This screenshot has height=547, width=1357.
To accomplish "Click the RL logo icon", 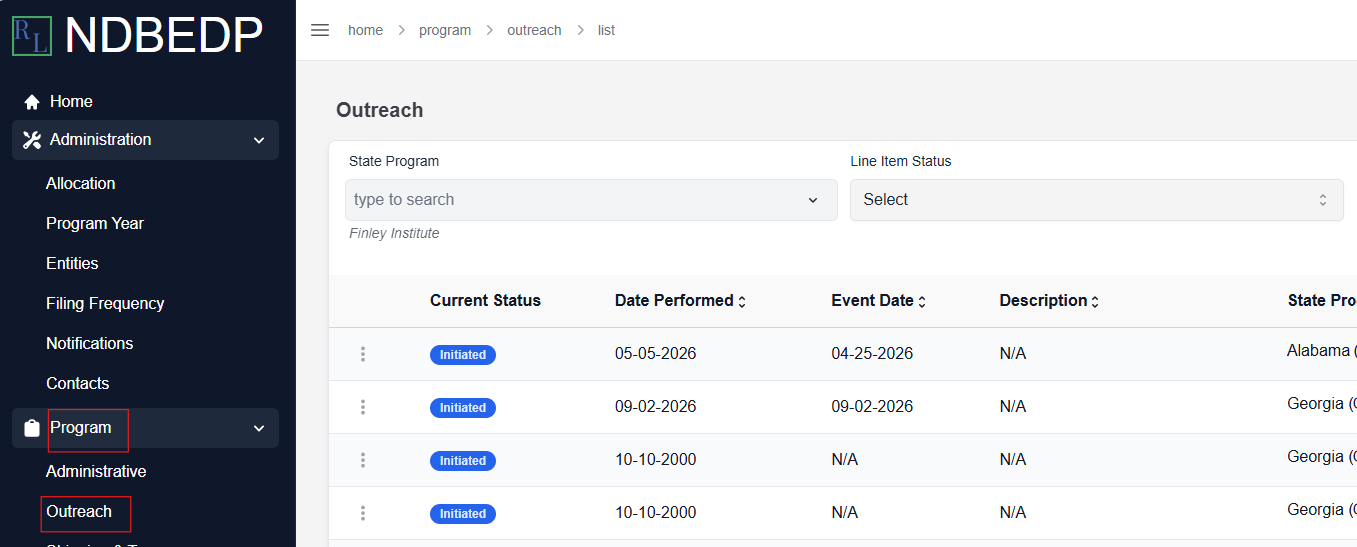I will click(x=32, y=35).
